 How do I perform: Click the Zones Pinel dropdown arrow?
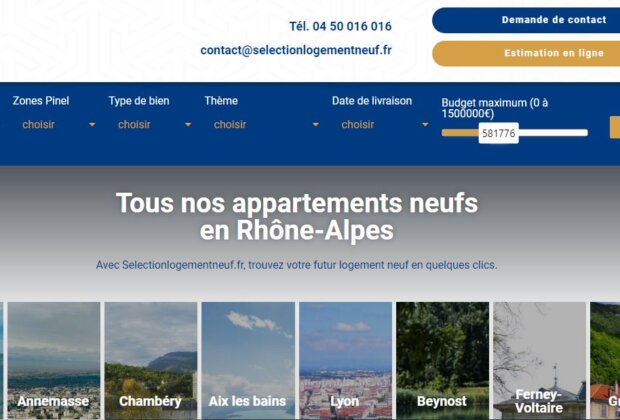[x=92, y=125]
